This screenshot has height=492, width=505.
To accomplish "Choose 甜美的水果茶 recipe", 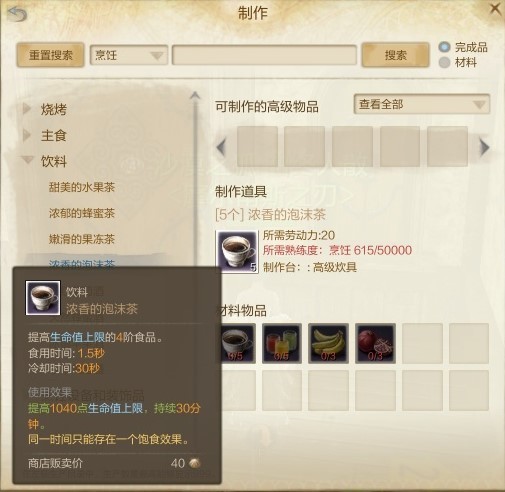I will pos(82,187).
